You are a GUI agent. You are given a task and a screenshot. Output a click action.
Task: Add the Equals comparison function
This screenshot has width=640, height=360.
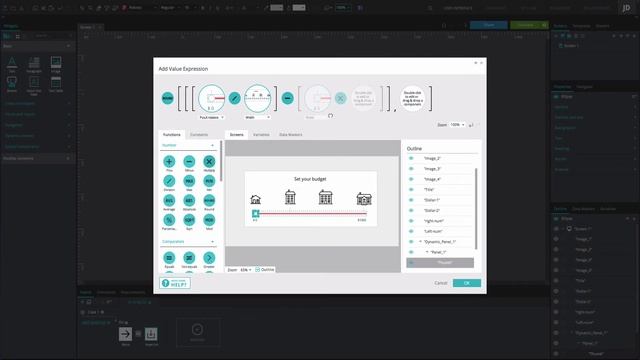[x=169, y=258]
